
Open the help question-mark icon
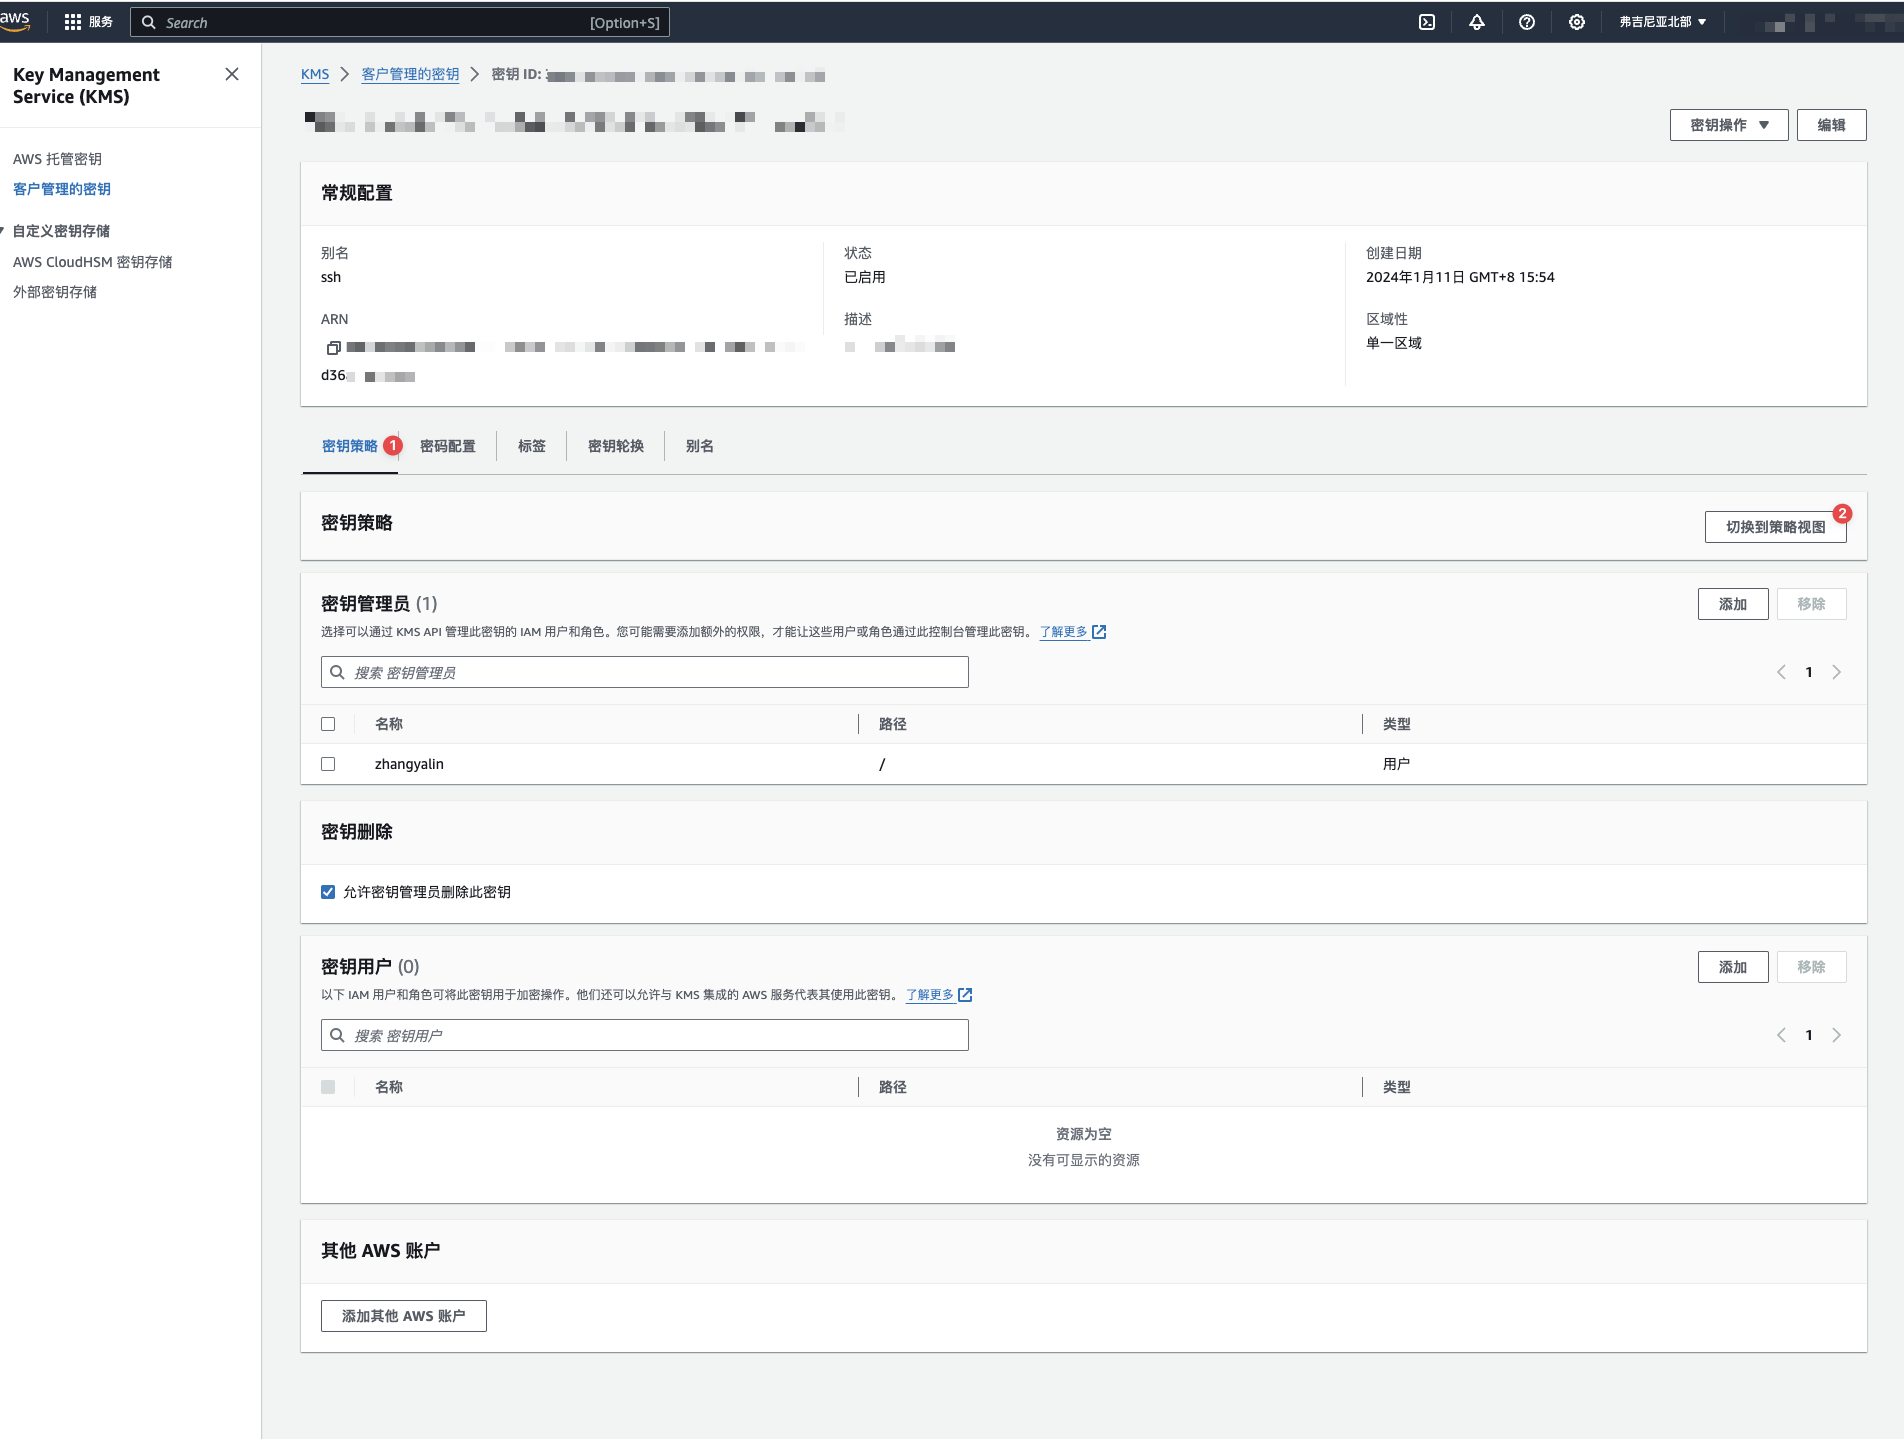[x=1527, y=22]
